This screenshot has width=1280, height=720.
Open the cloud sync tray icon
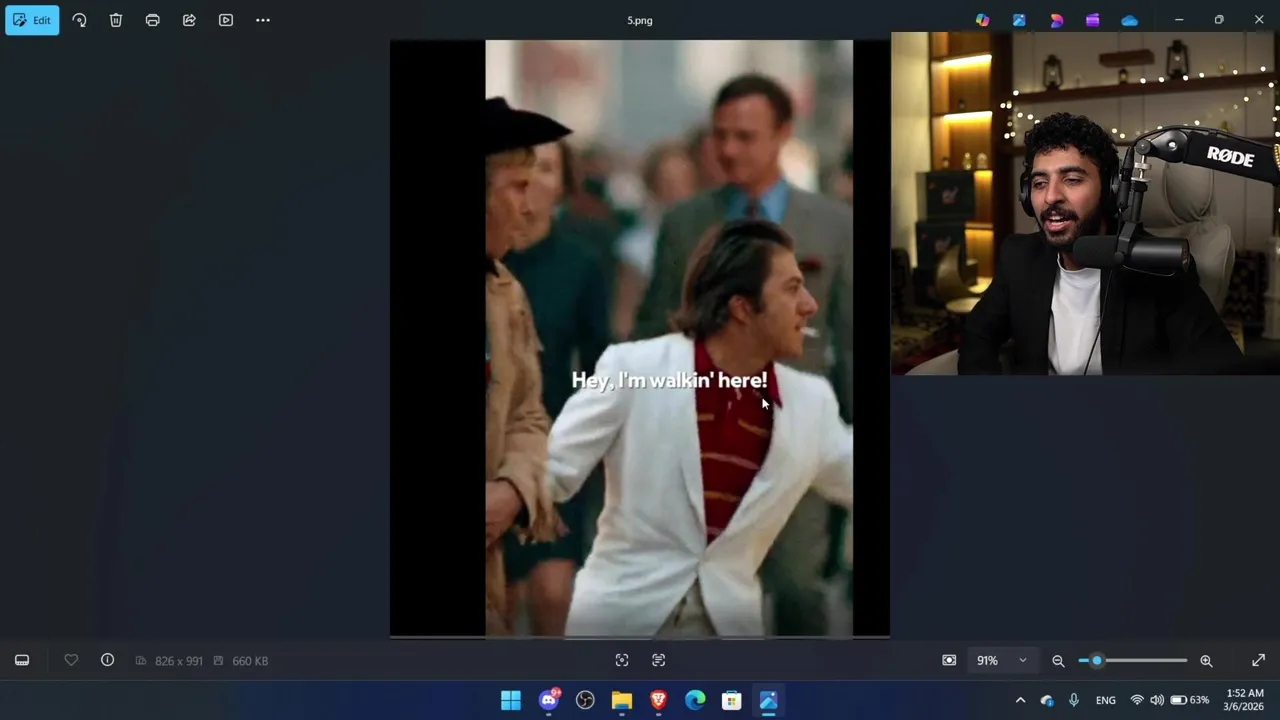click(1047, 700)
